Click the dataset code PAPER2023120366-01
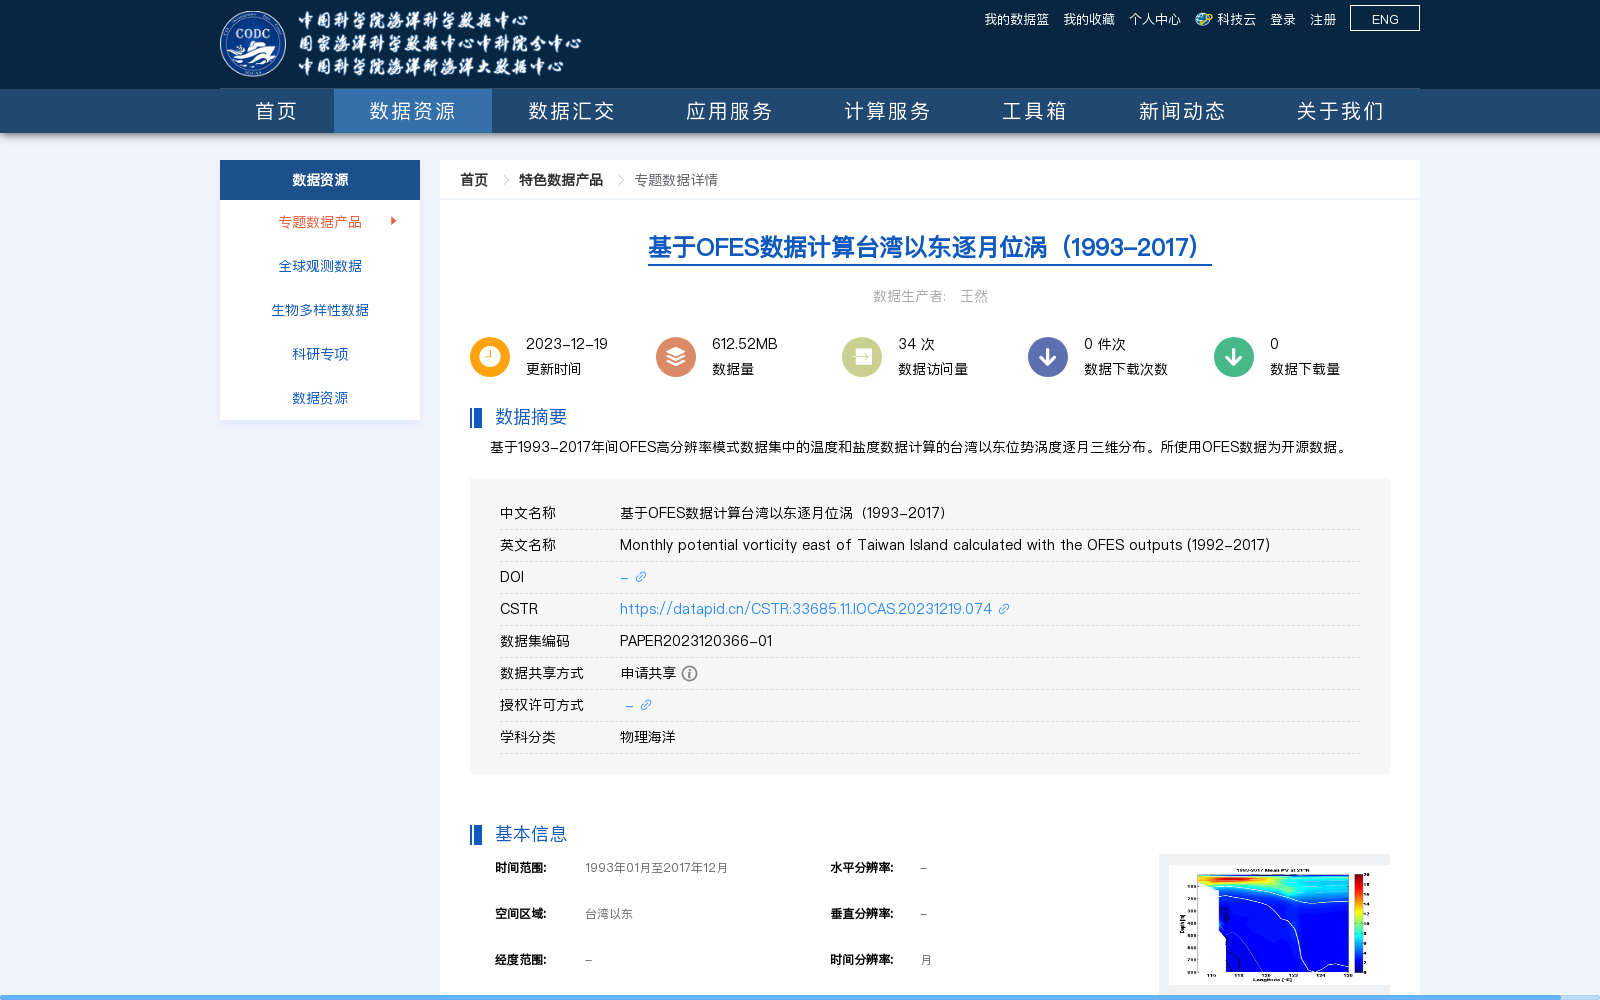 696,641
